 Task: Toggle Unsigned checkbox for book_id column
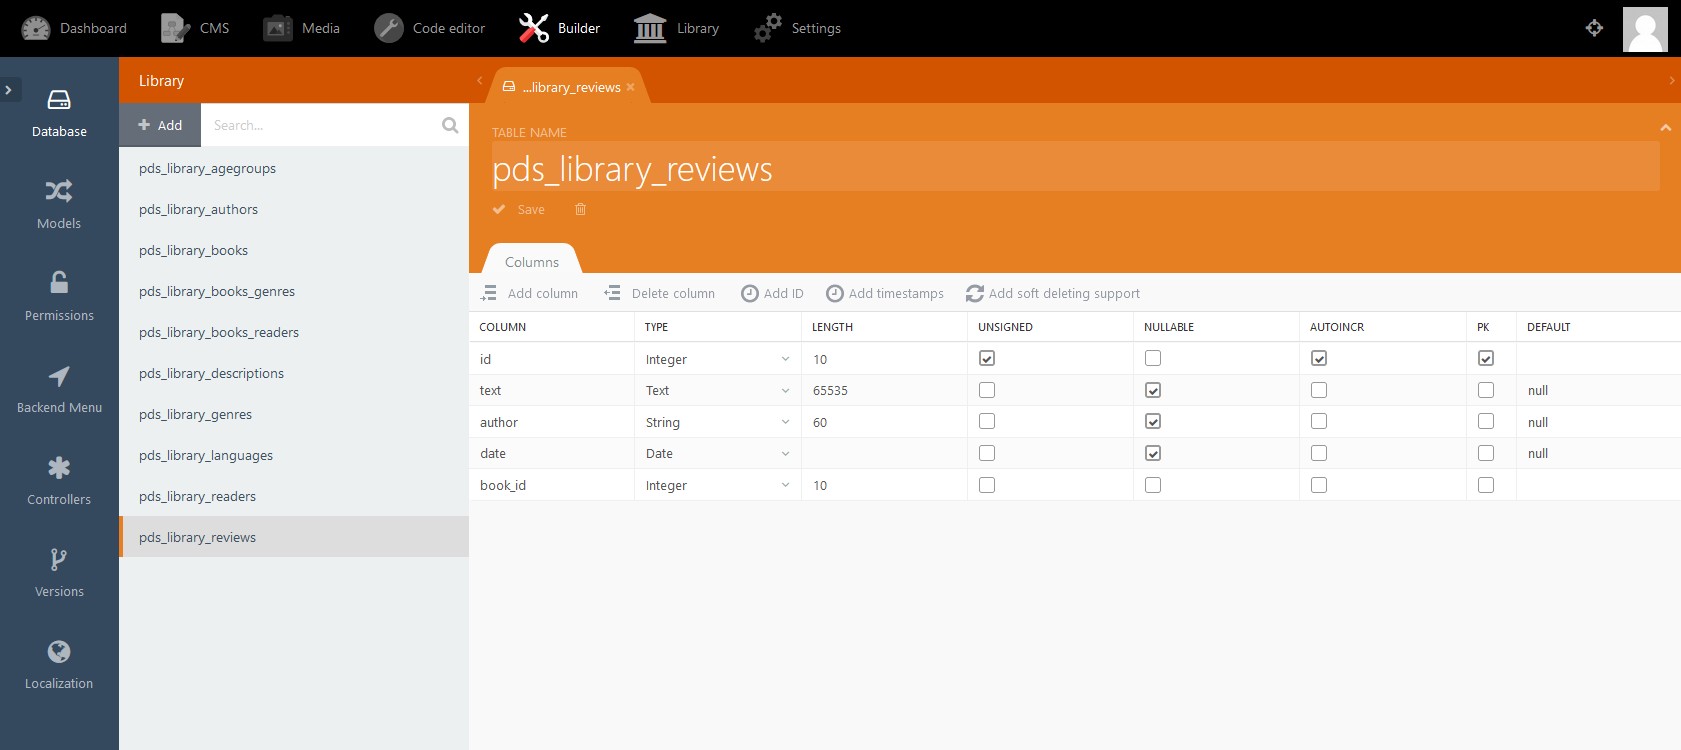(x=987, y=485)
